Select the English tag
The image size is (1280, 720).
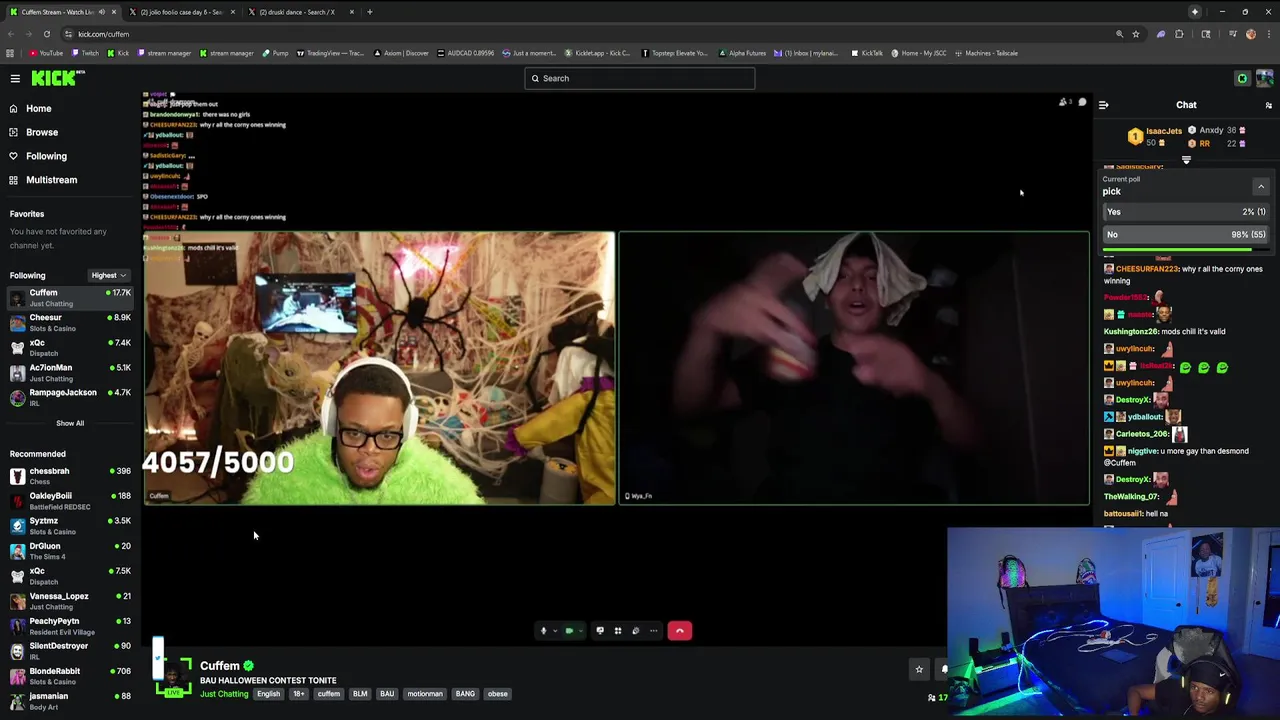click(268, 694)
